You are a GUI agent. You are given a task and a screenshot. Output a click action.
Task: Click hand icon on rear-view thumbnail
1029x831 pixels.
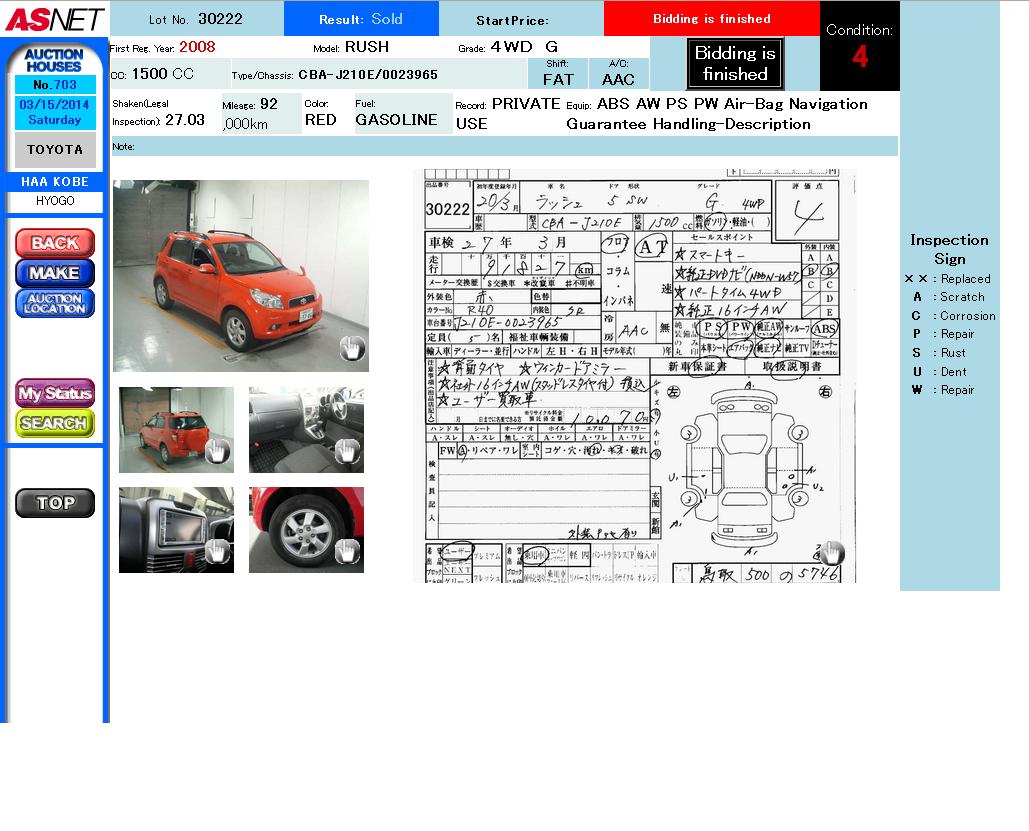[217, 451]
